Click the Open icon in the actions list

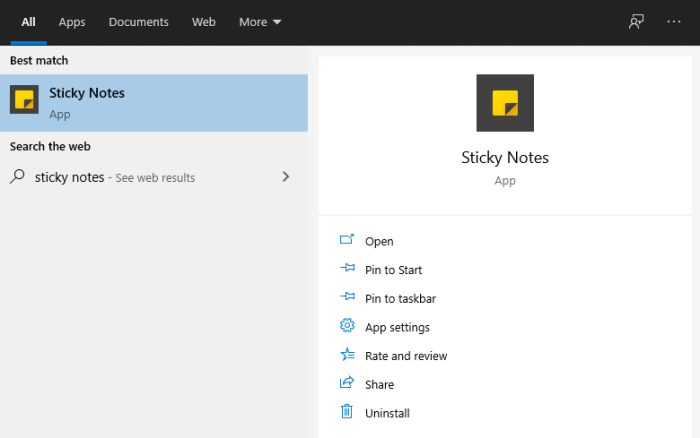(x=347, y=240)
